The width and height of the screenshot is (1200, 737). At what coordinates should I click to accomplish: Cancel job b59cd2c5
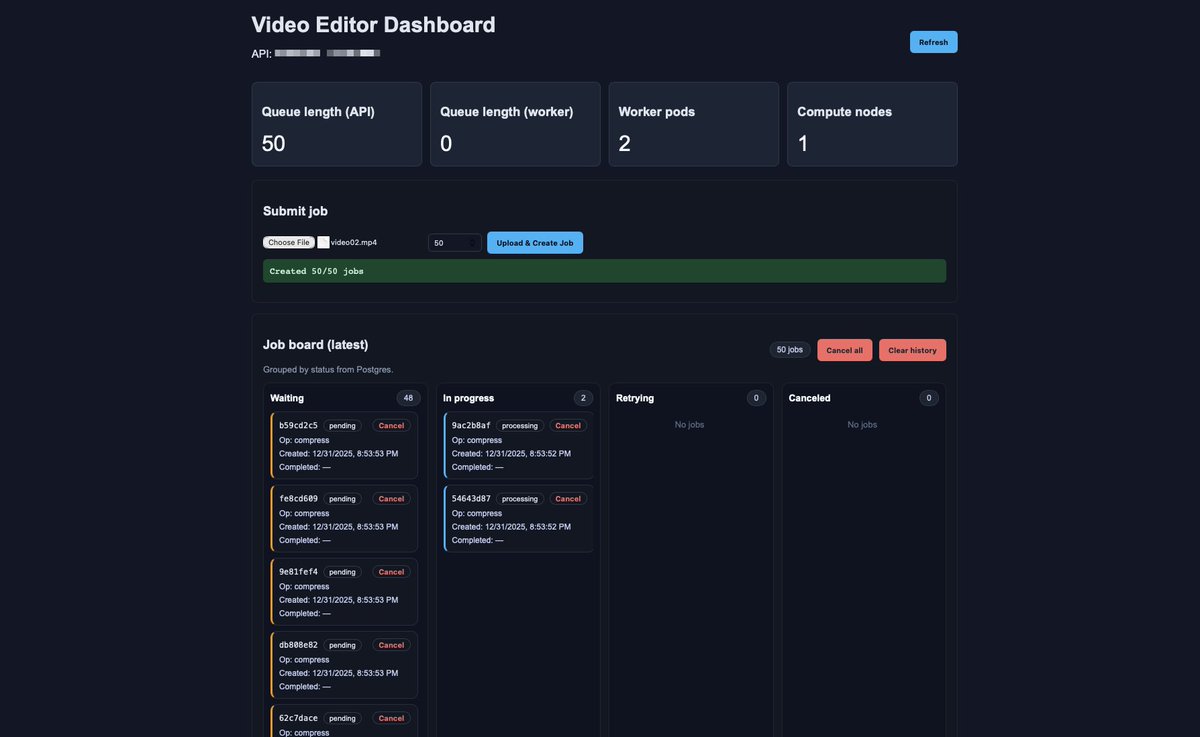pos(391,425)
